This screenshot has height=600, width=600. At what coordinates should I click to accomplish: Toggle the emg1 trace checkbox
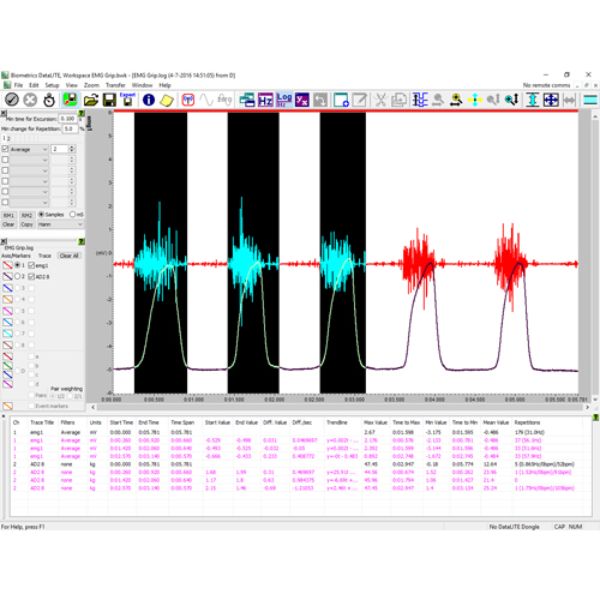click(x=31, y=265)
